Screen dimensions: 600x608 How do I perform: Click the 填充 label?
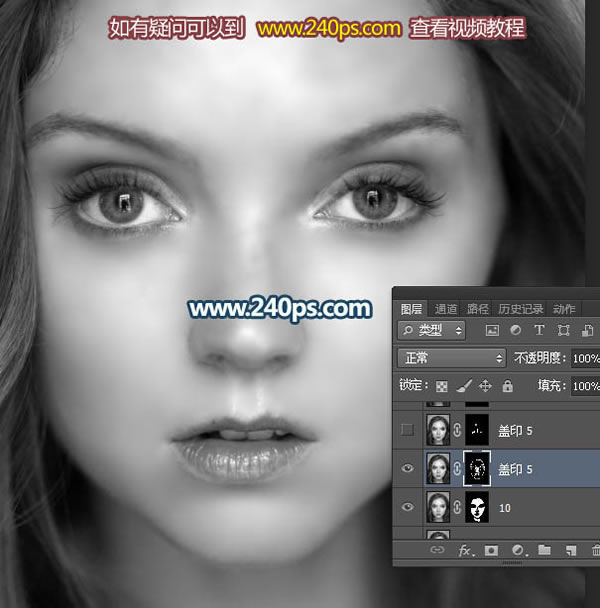(552, 385)
